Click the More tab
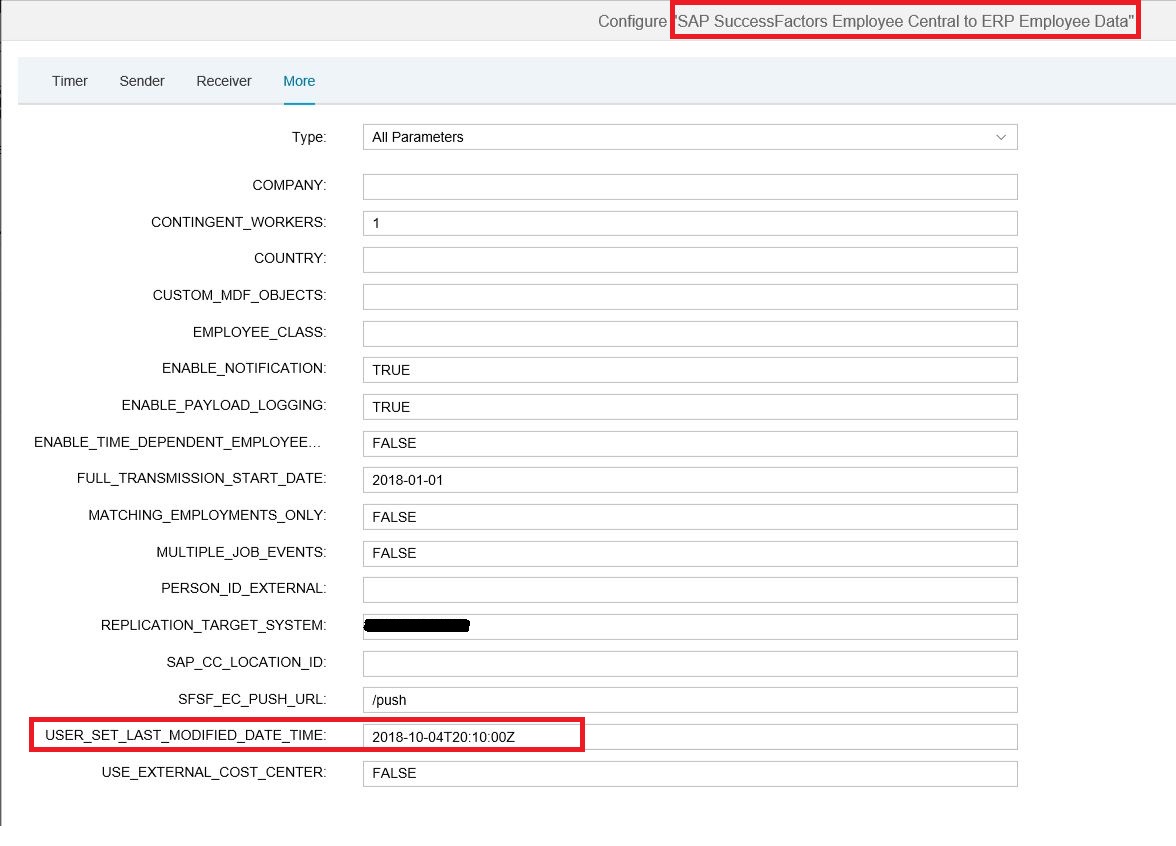 click(298, 81)
